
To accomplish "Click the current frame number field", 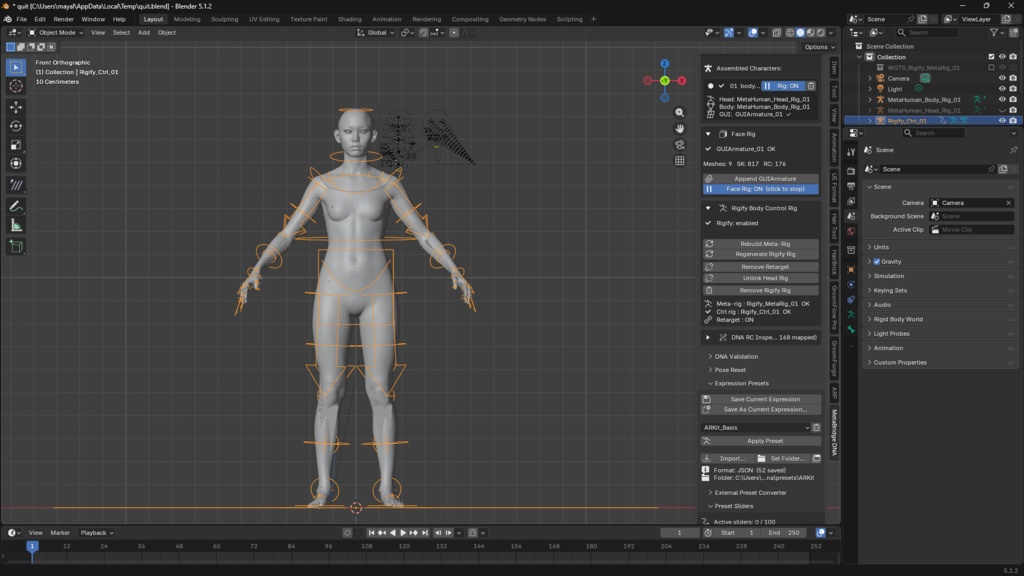I will [x=679, y=533].
